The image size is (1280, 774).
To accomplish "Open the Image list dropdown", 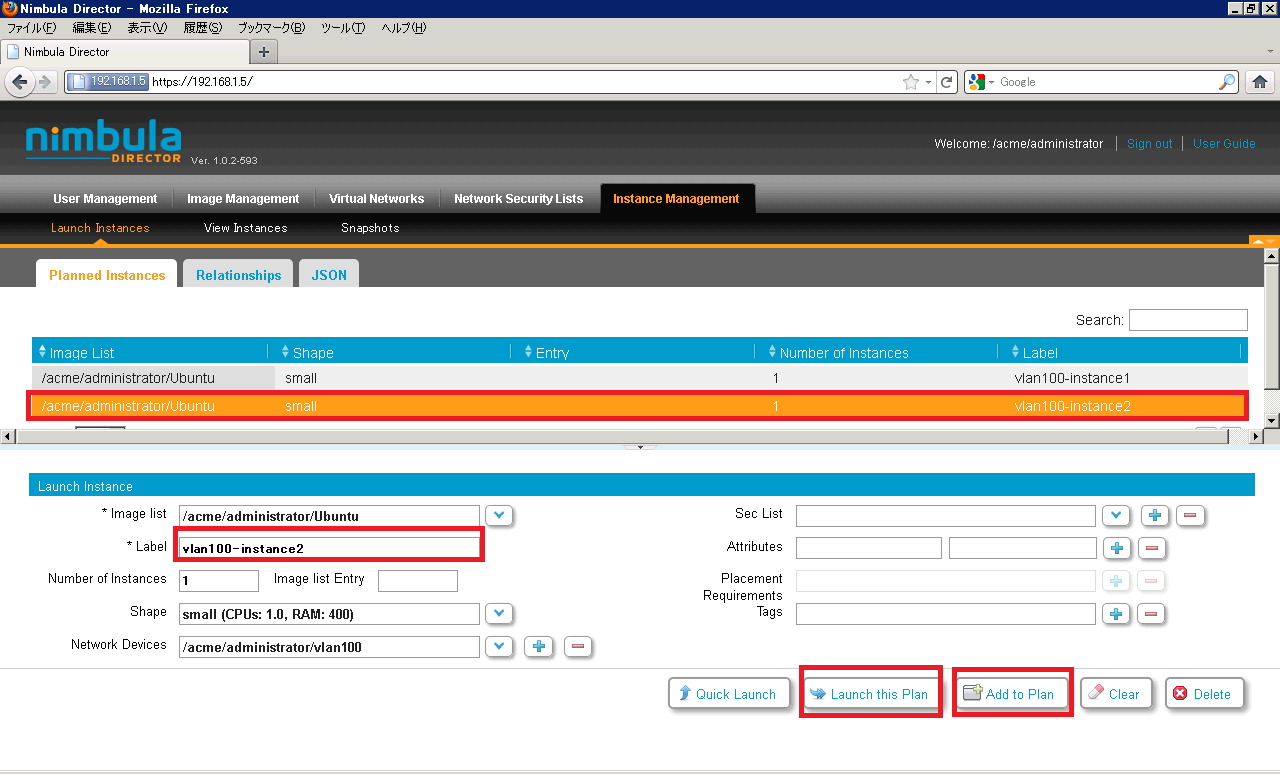I will [499, 516].
